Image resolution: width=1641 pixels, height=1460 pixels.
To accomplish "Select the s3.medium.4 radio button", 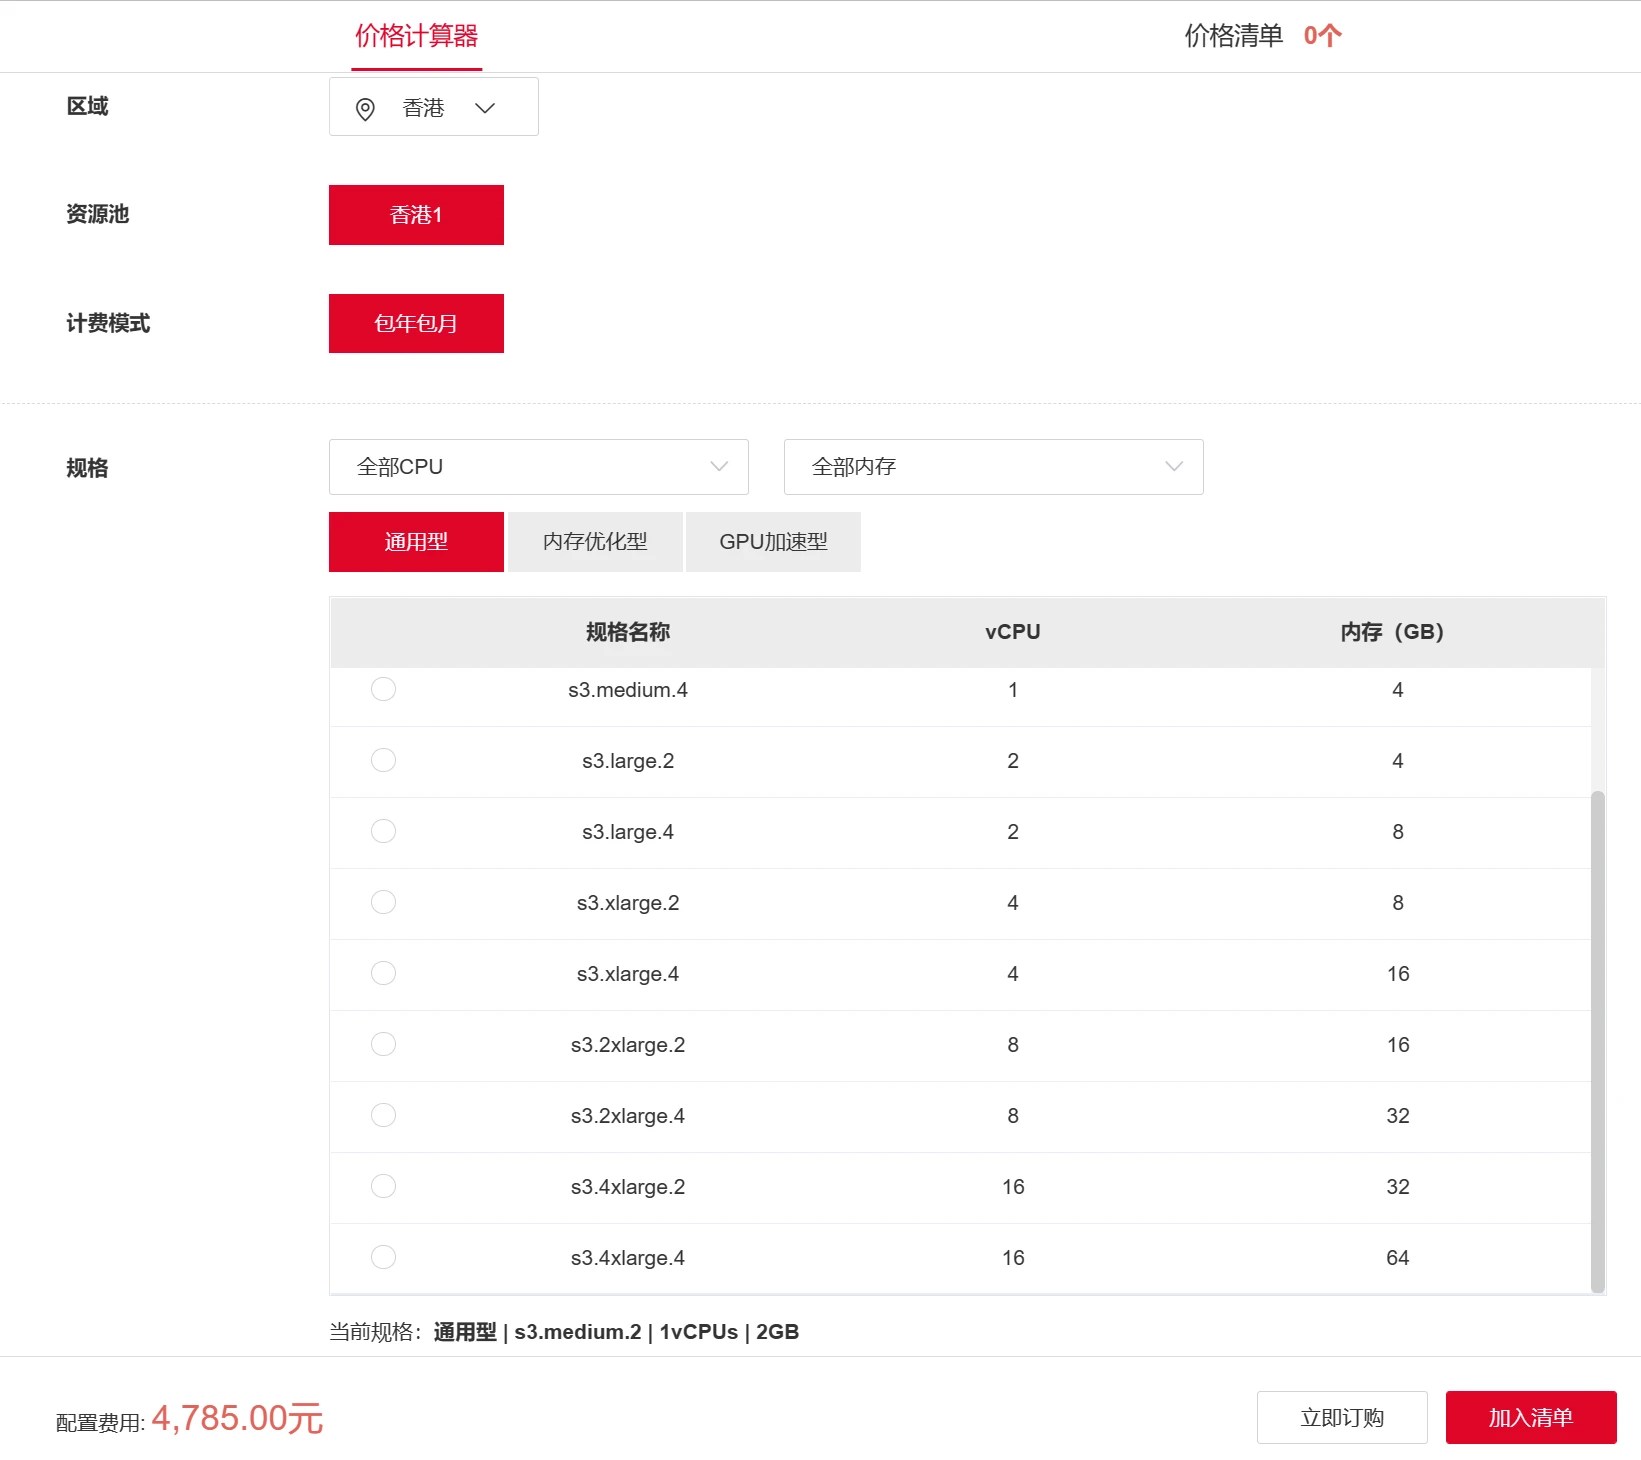I will point(383,689).
